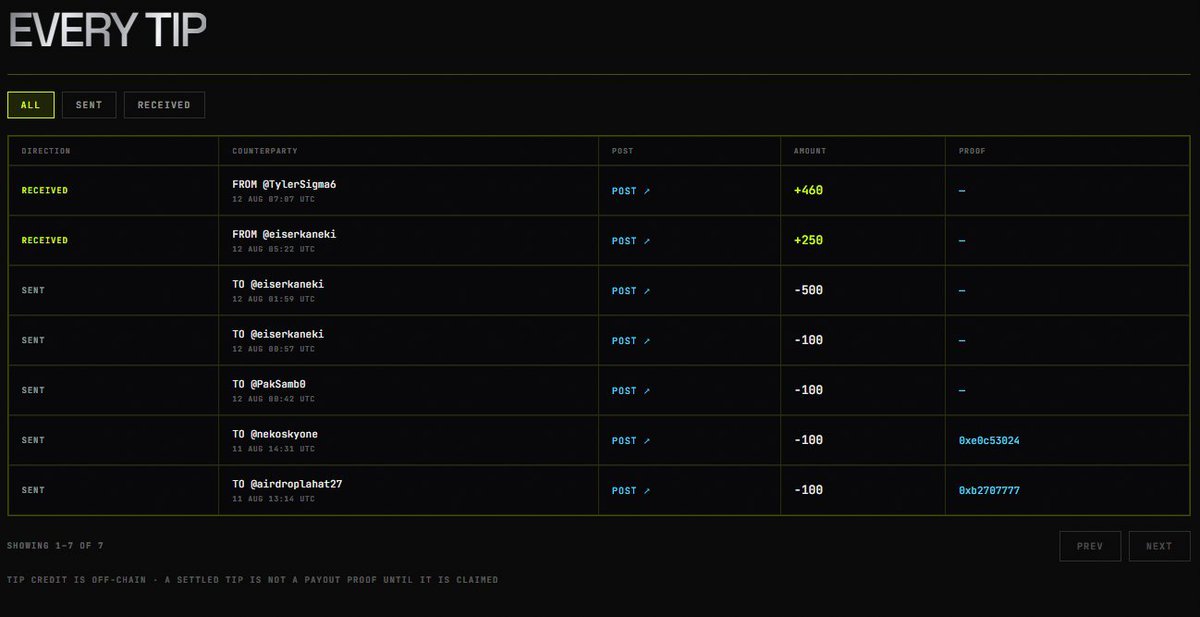The height and width of the screenshot is (617, 1200).
Task: Click SENT label in @PakSamb0 row
Action: tap(33, 390)
